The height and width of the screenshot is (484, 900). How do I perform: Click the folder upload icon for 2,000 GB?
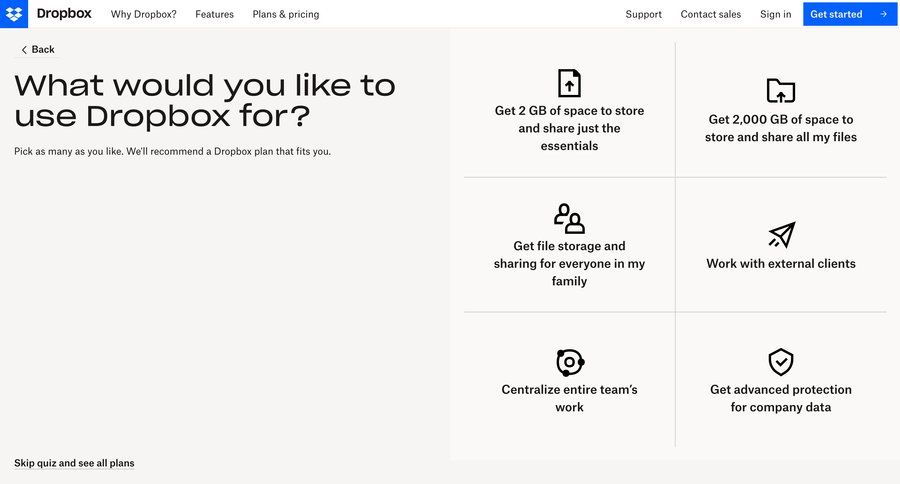click(x=781, y=90)
